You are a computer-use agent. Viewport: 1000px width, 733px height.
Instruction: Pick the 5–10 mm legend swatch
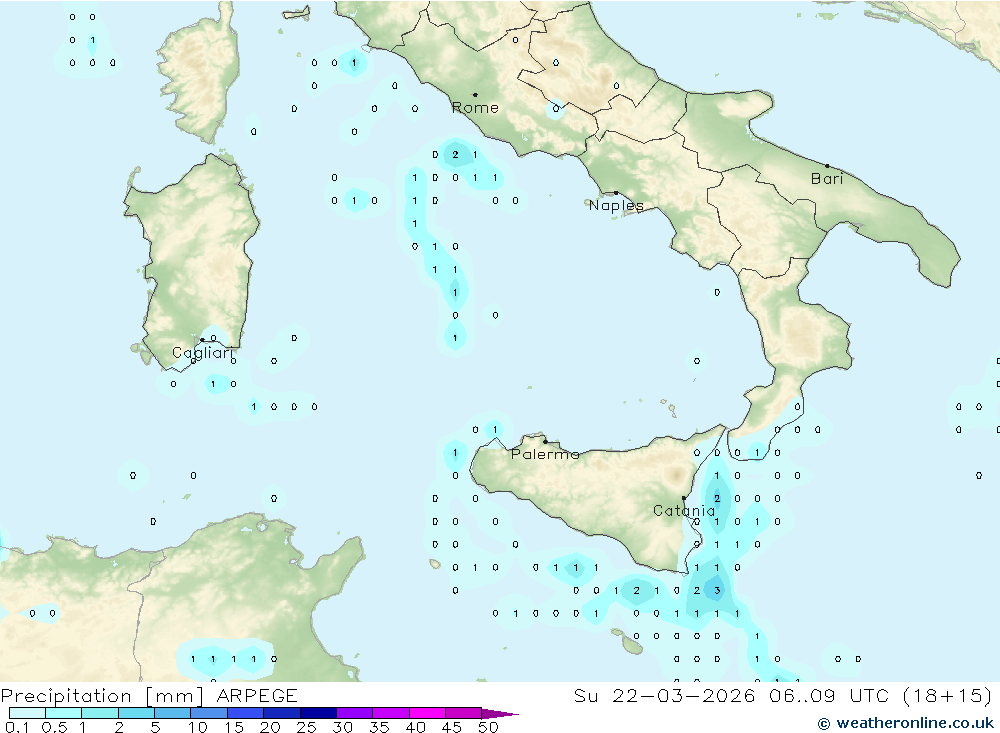(173, 713)
